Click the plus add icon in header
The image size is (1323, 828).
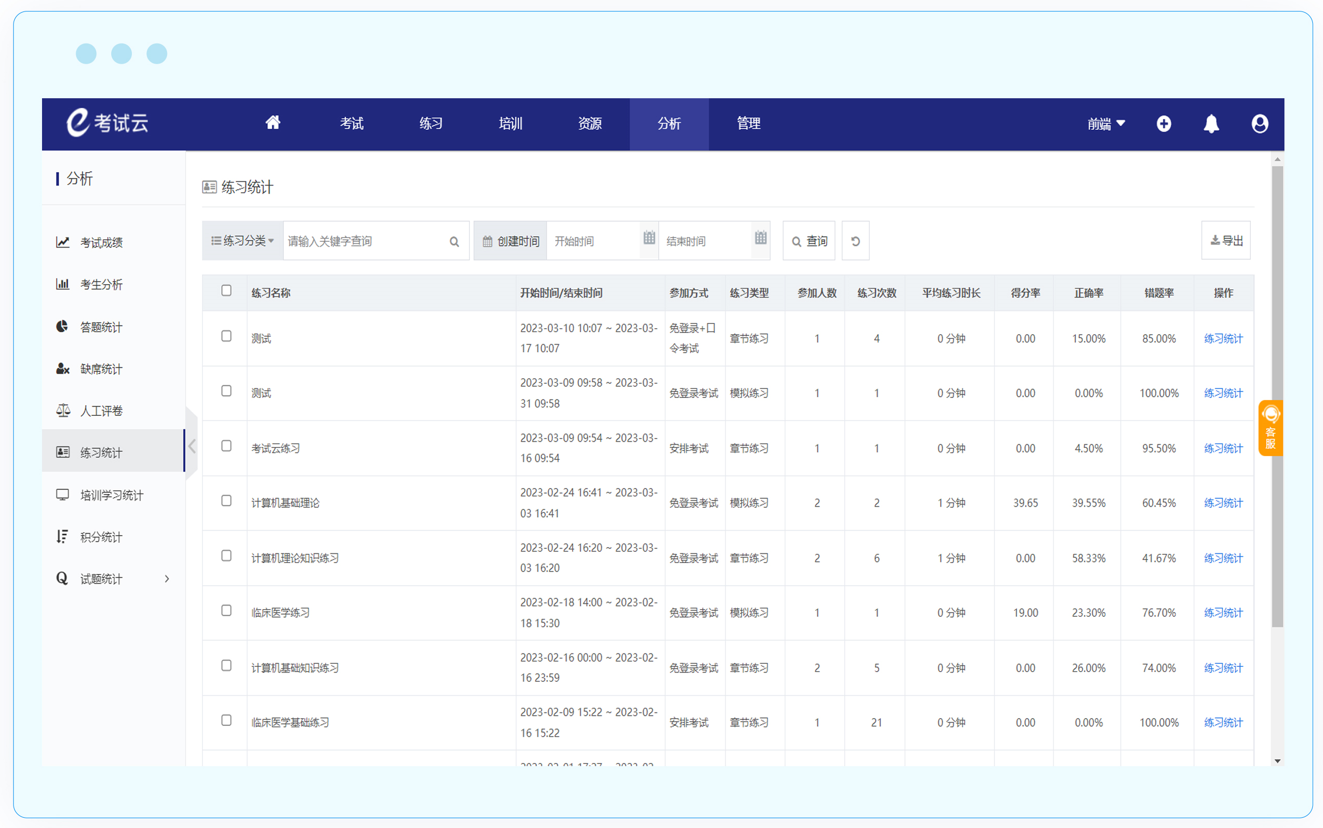tap(1164, 124)
